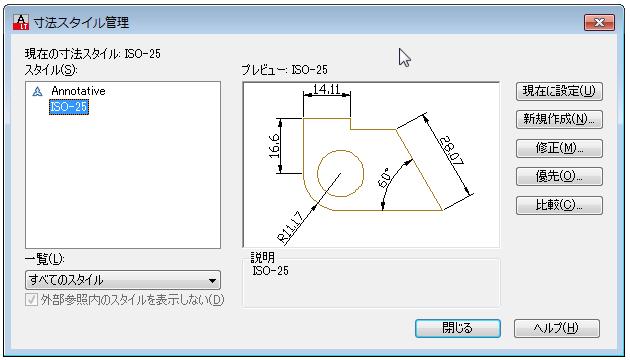
Task: Click the dimension preview drawing
Action: click(x=371, y=165)
